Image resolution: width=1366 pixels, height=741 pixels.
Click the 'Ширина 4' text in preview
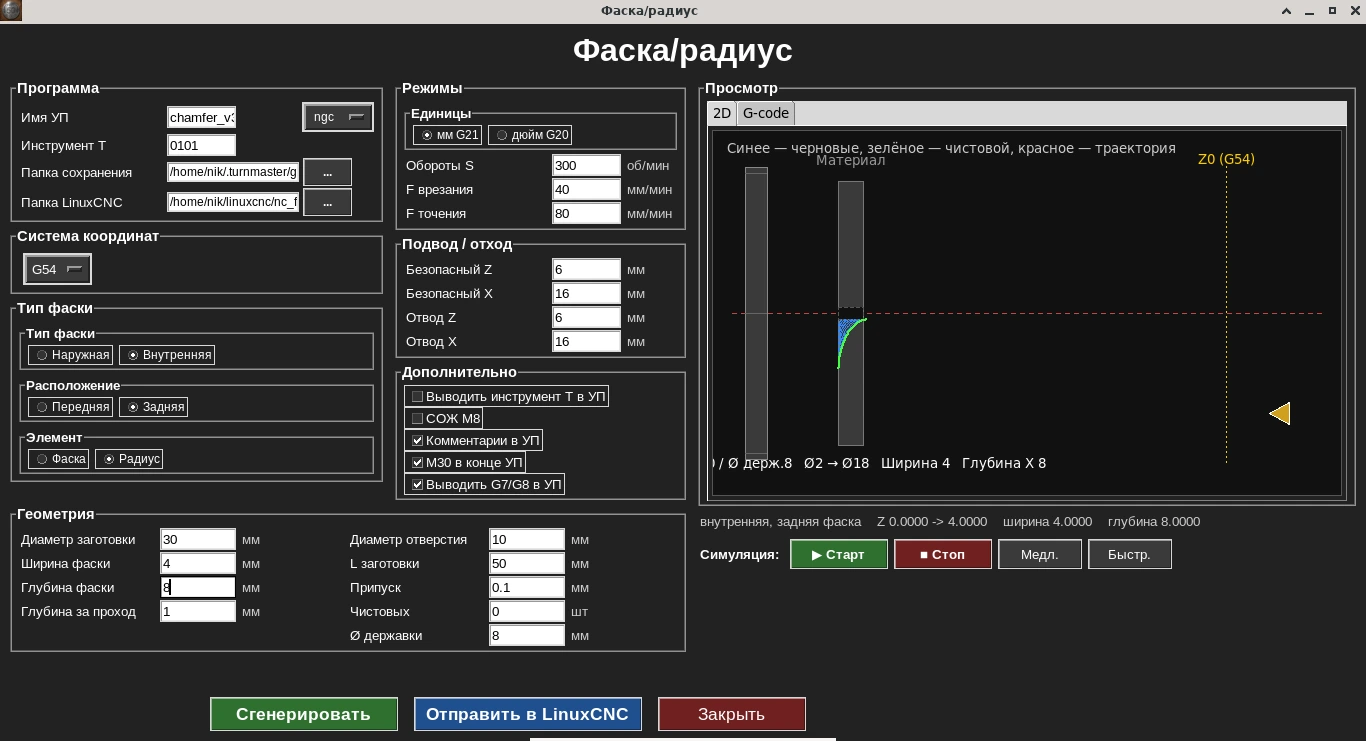coord(915,463)
